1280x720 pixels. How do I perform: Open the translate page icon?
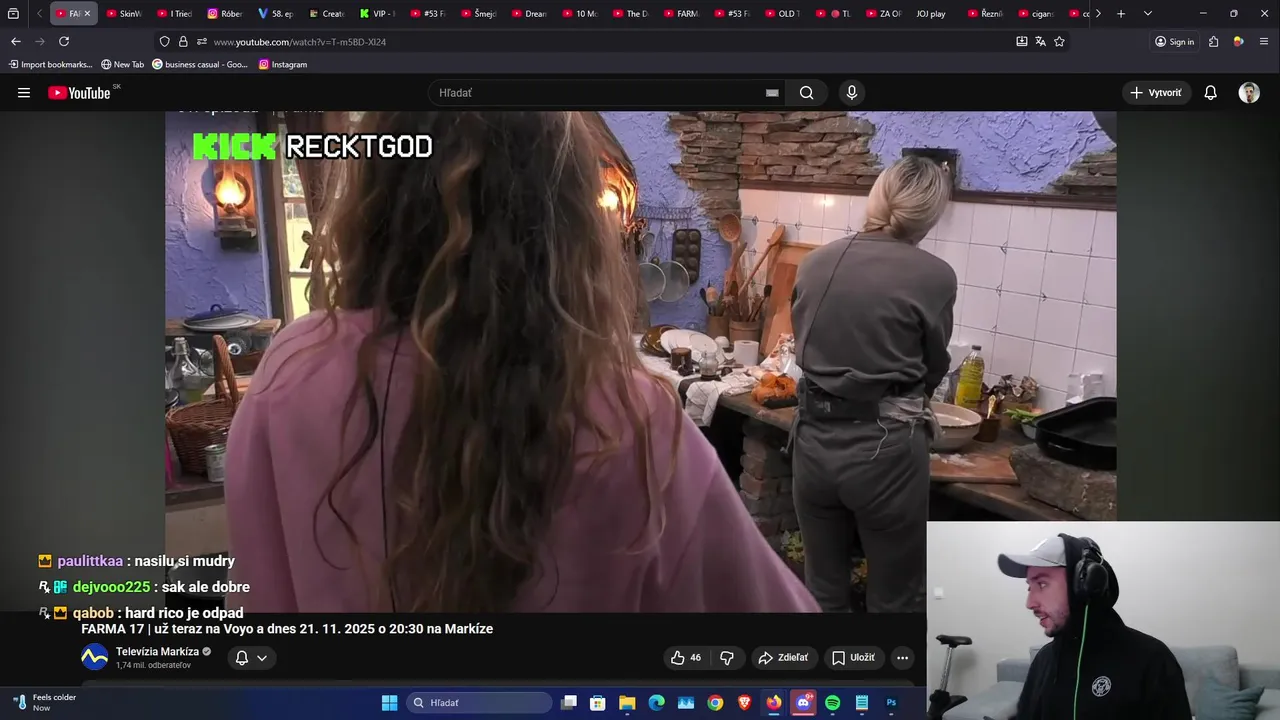pos(1040,41)
